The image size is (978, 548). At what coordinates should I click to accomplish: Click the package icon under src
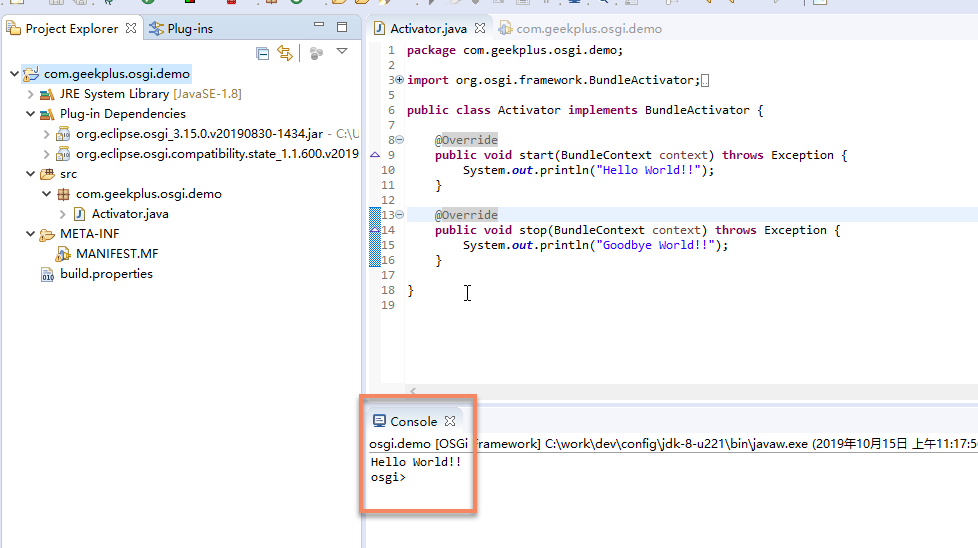63,194
